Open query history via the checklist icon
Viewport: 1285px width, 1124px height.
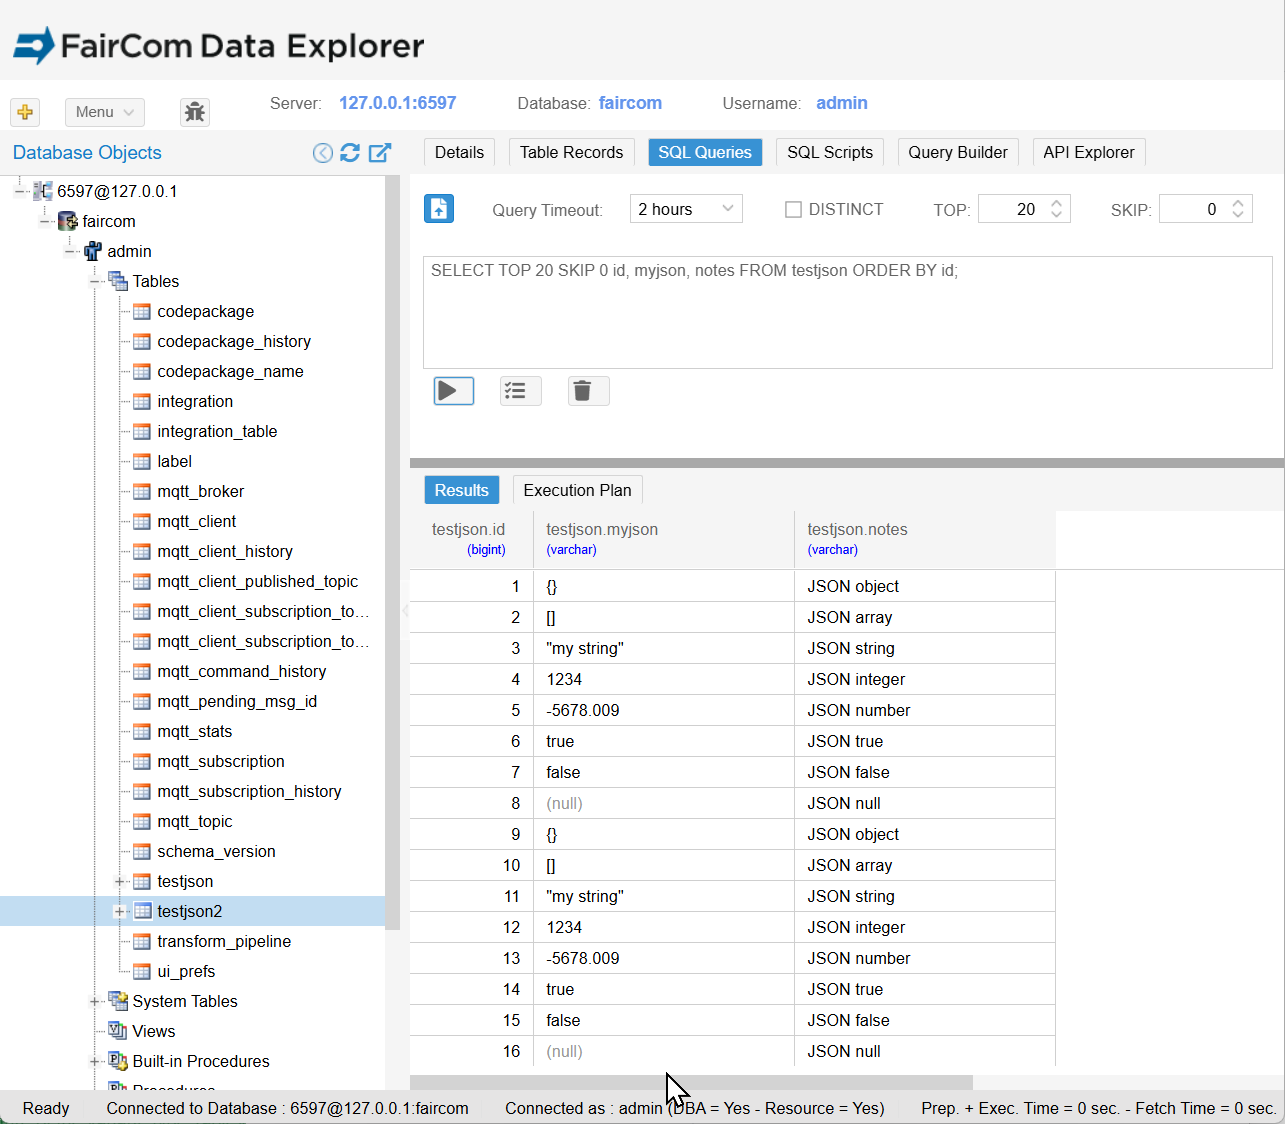[520, 391]
